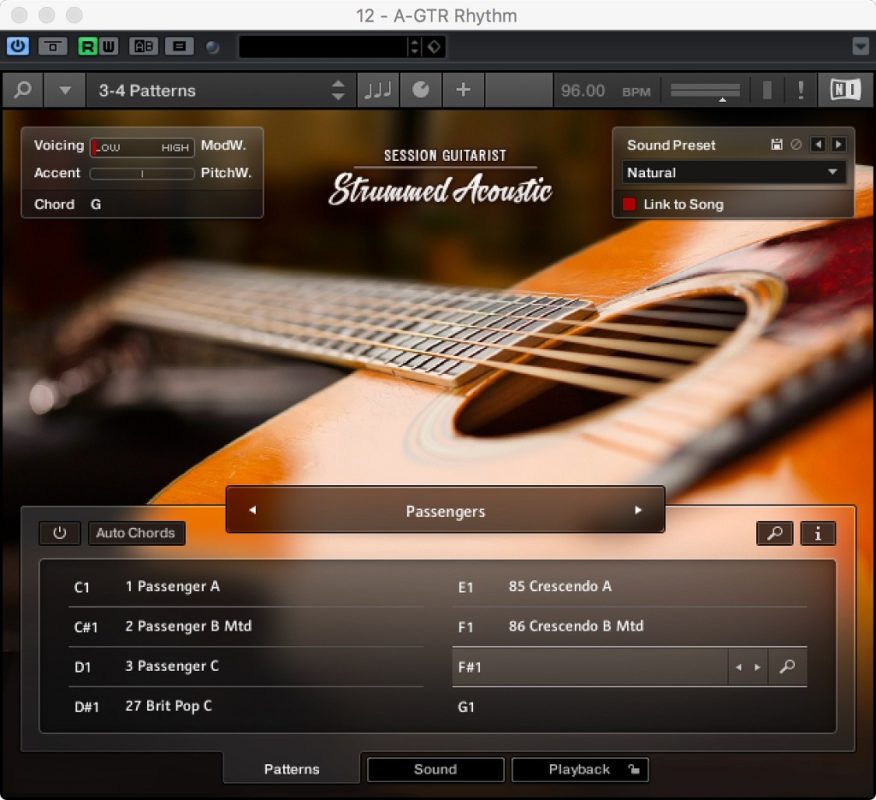Toggle the plugin power bypass button
The width and height of the screenshot is (876, 800).
(x=18, y=46)
